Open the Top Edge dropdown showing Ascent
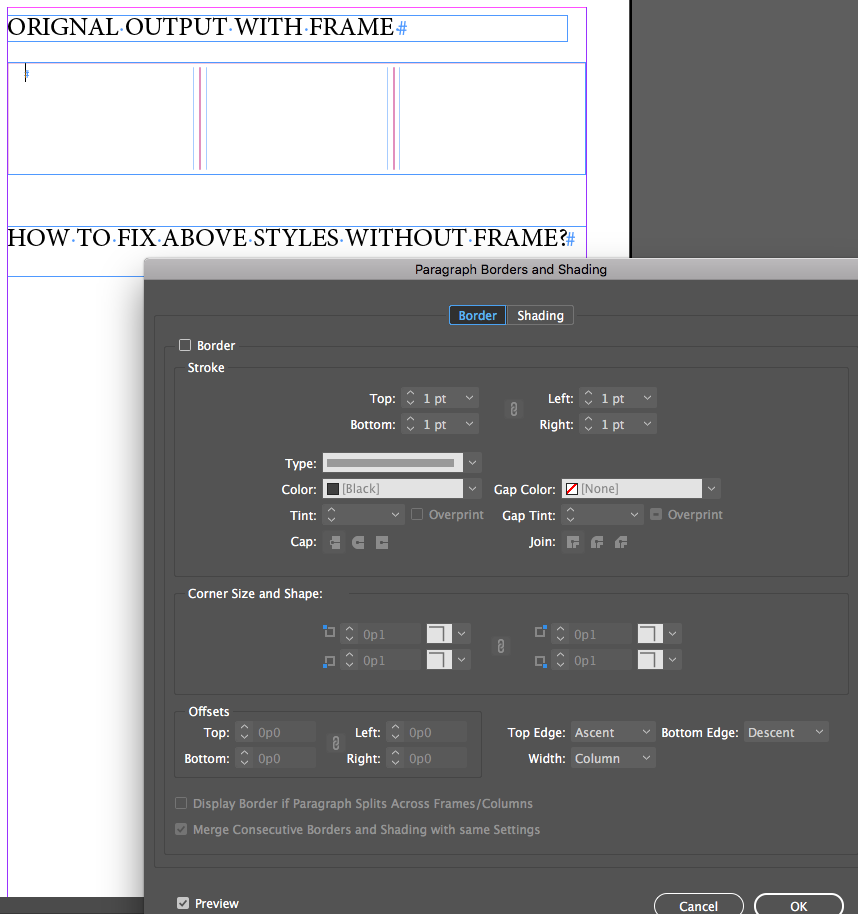Image resolution: width=858 pixels, height=914 pixels. (x=612, y=731)
